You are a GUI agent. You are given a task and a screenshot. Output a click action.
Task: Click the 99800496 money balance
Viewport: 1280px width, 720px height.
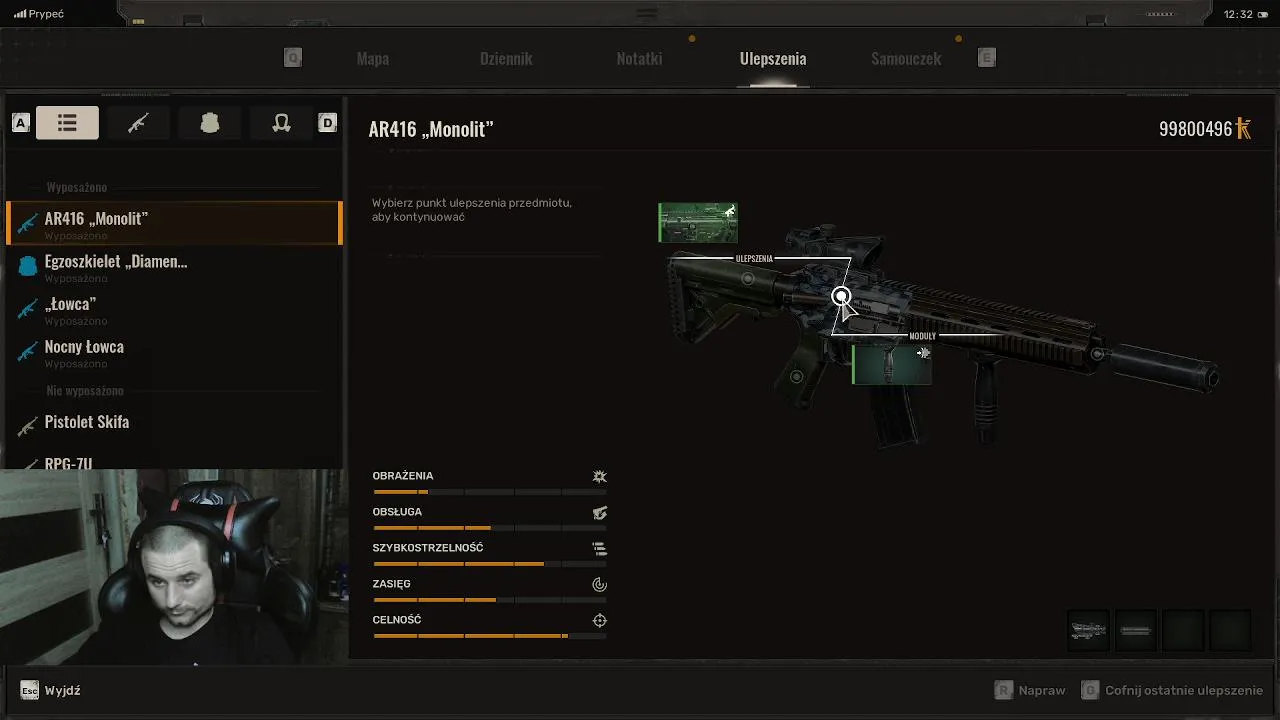[x=1195, y=129]
